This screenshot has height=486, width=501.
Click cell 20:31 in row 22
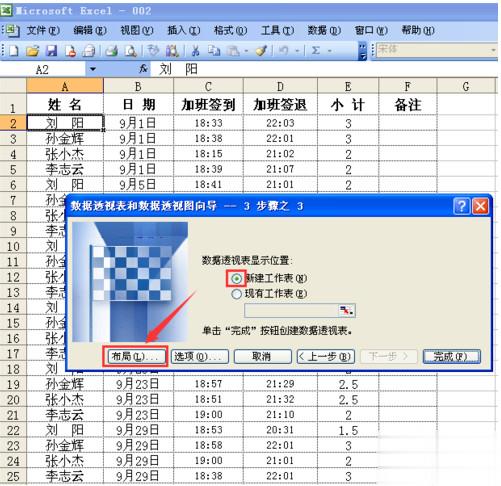[x=280, y=430]
